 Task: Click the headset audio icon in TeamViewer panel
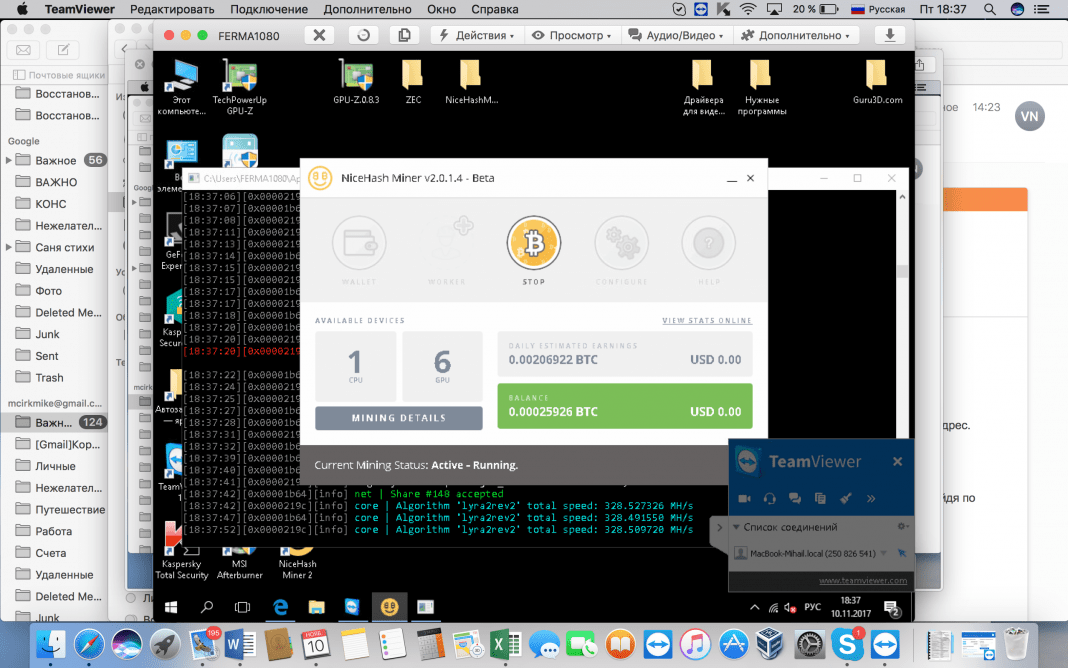point(769,498)
